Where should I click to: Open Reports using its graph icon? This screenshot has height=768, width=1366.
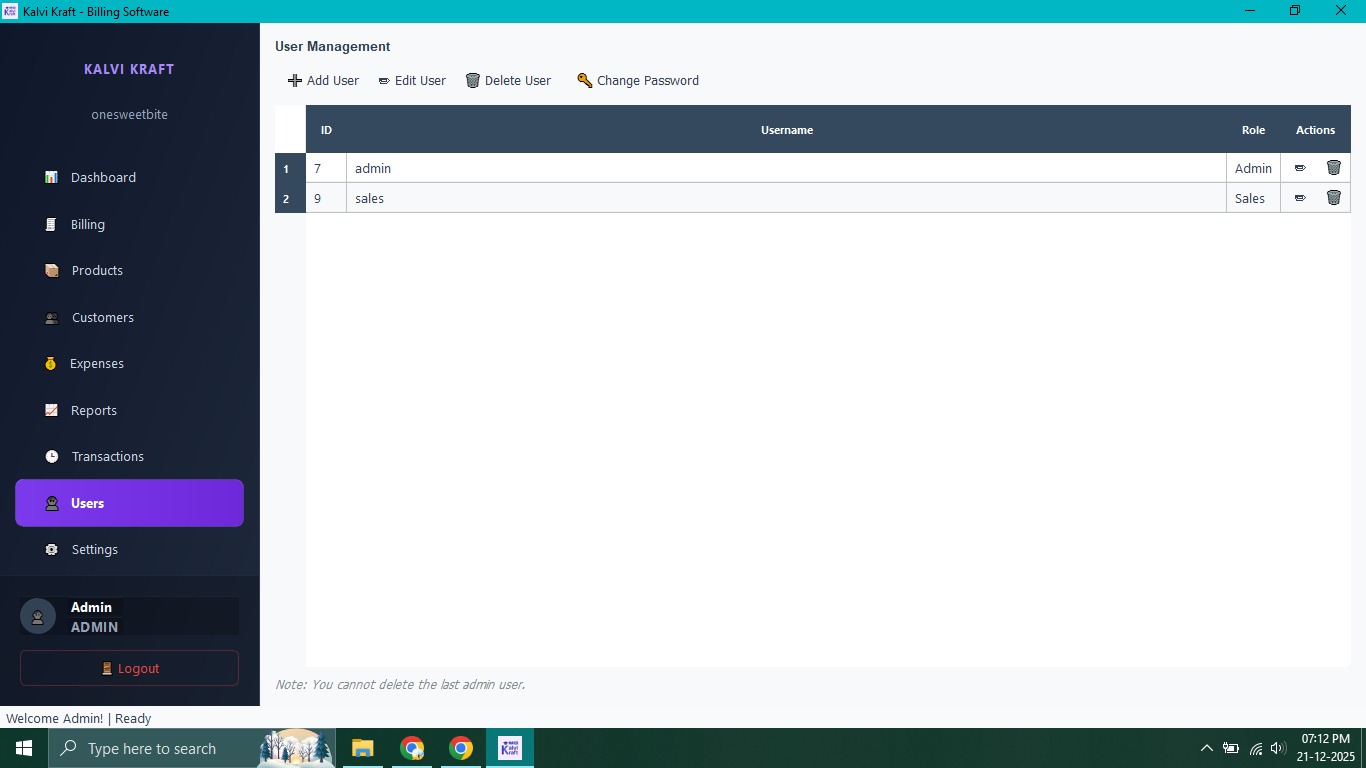pos(51,410)
